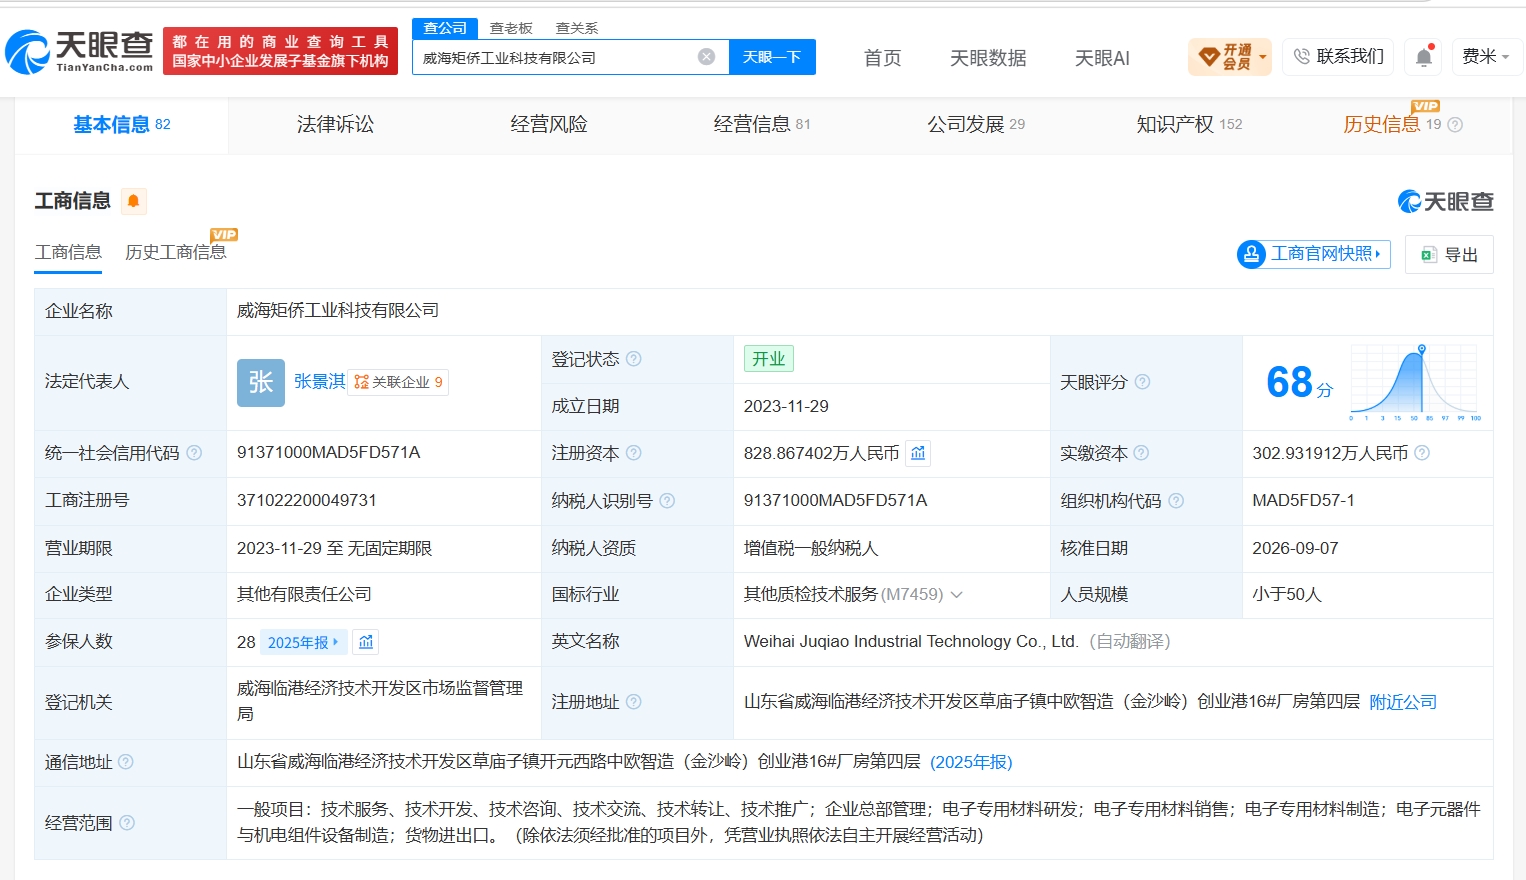The height and width of the screenshot is (880, 1526).
Task: Open 天眼AI in the navigation
Action: 1102,58
